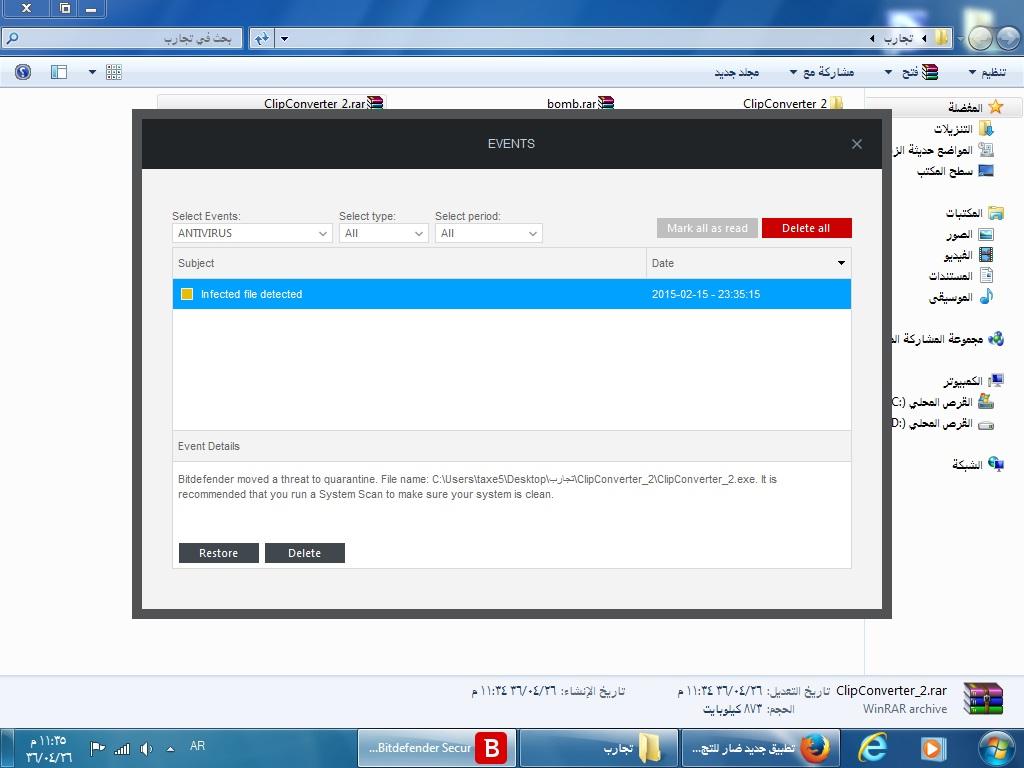
Task: Open the Explorer help icon
Action: point(23,72)
